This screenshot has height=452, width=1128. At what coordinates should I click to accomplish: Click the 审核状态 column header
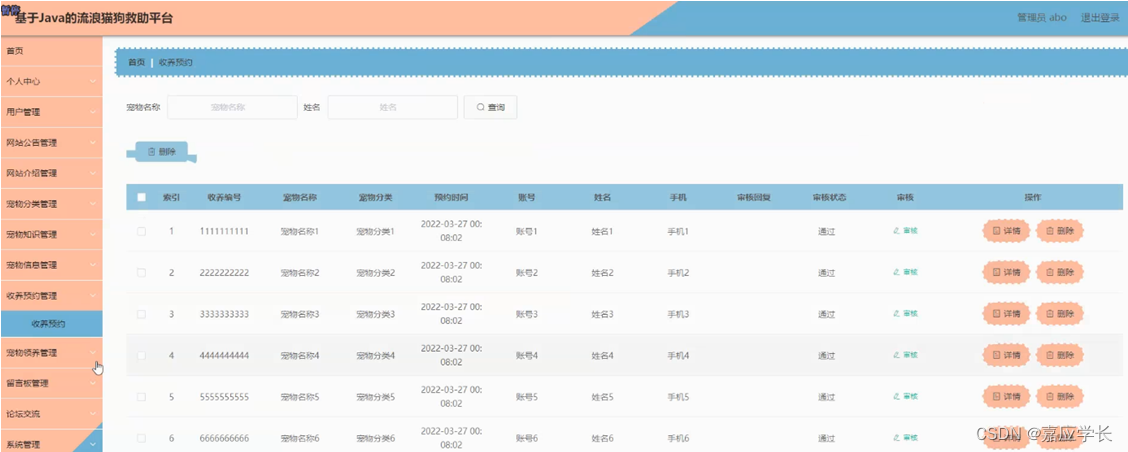tap(829, 196)
